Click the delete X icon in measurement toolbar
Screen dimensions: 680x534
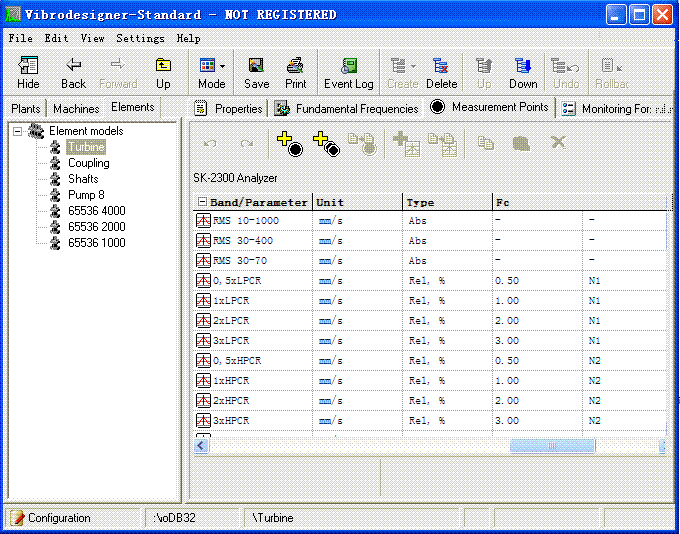click(558, 142)
